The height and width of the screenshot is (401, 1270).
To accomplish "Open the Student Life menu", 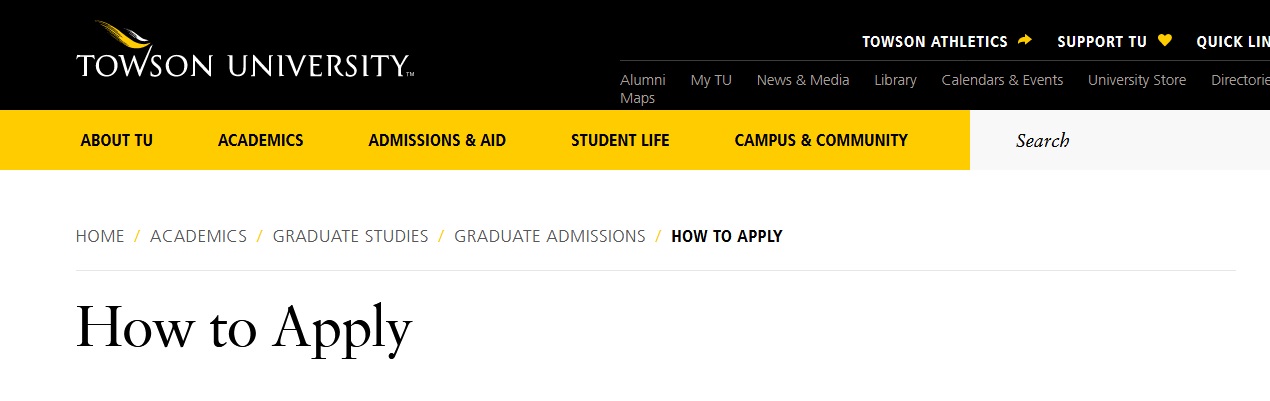I will pyautogui.click(x=620, y=140).
